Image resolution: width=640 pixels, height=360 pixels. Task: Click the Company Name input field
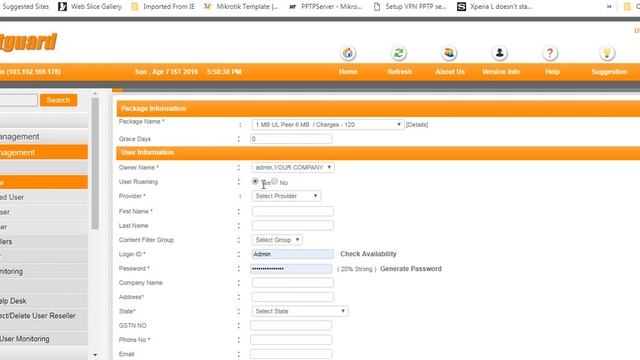(x=293, y=282)
